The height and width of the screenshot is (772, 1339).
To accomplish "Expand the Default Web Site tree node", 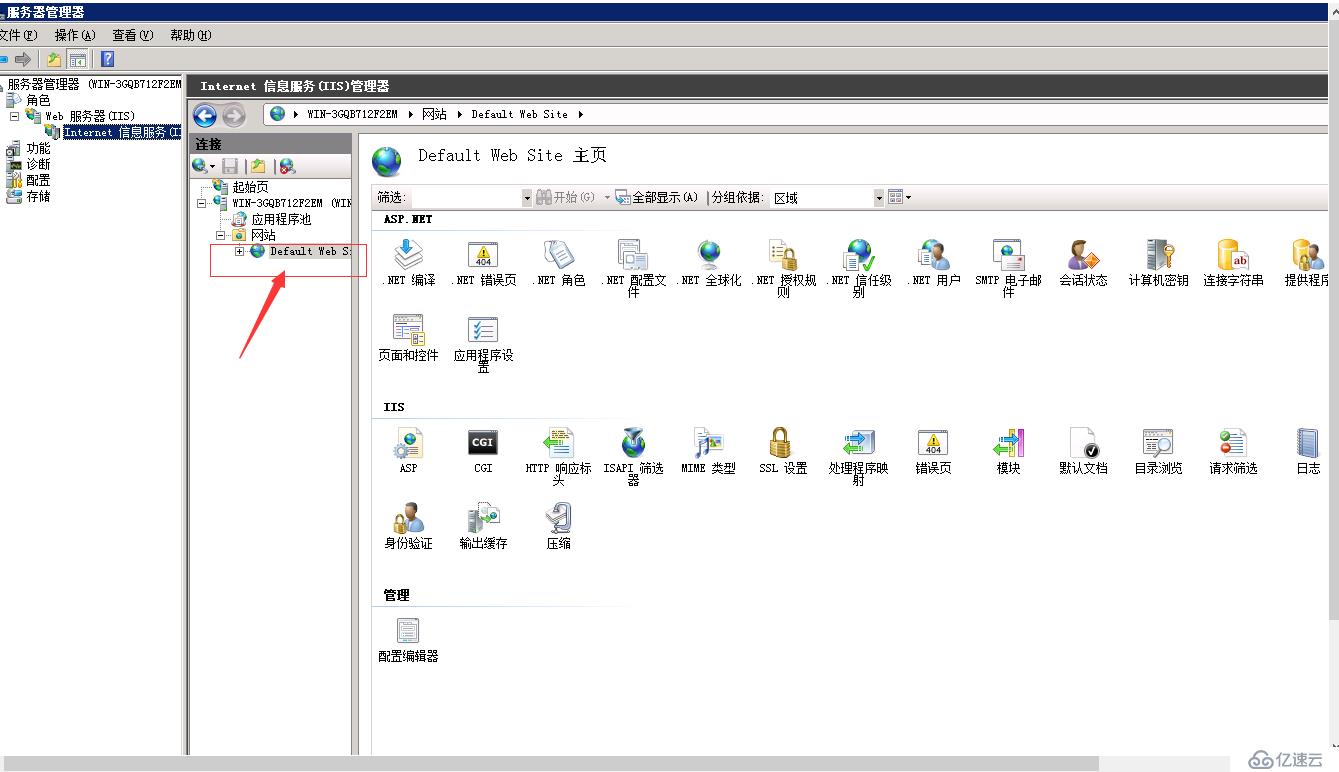I will point(239,251).
